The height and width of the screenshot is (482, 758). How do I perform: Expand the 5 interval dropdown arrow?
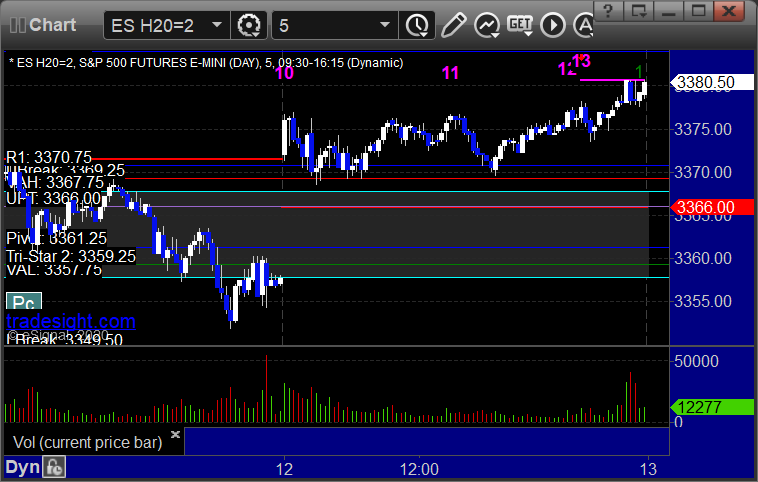(385, 24)
